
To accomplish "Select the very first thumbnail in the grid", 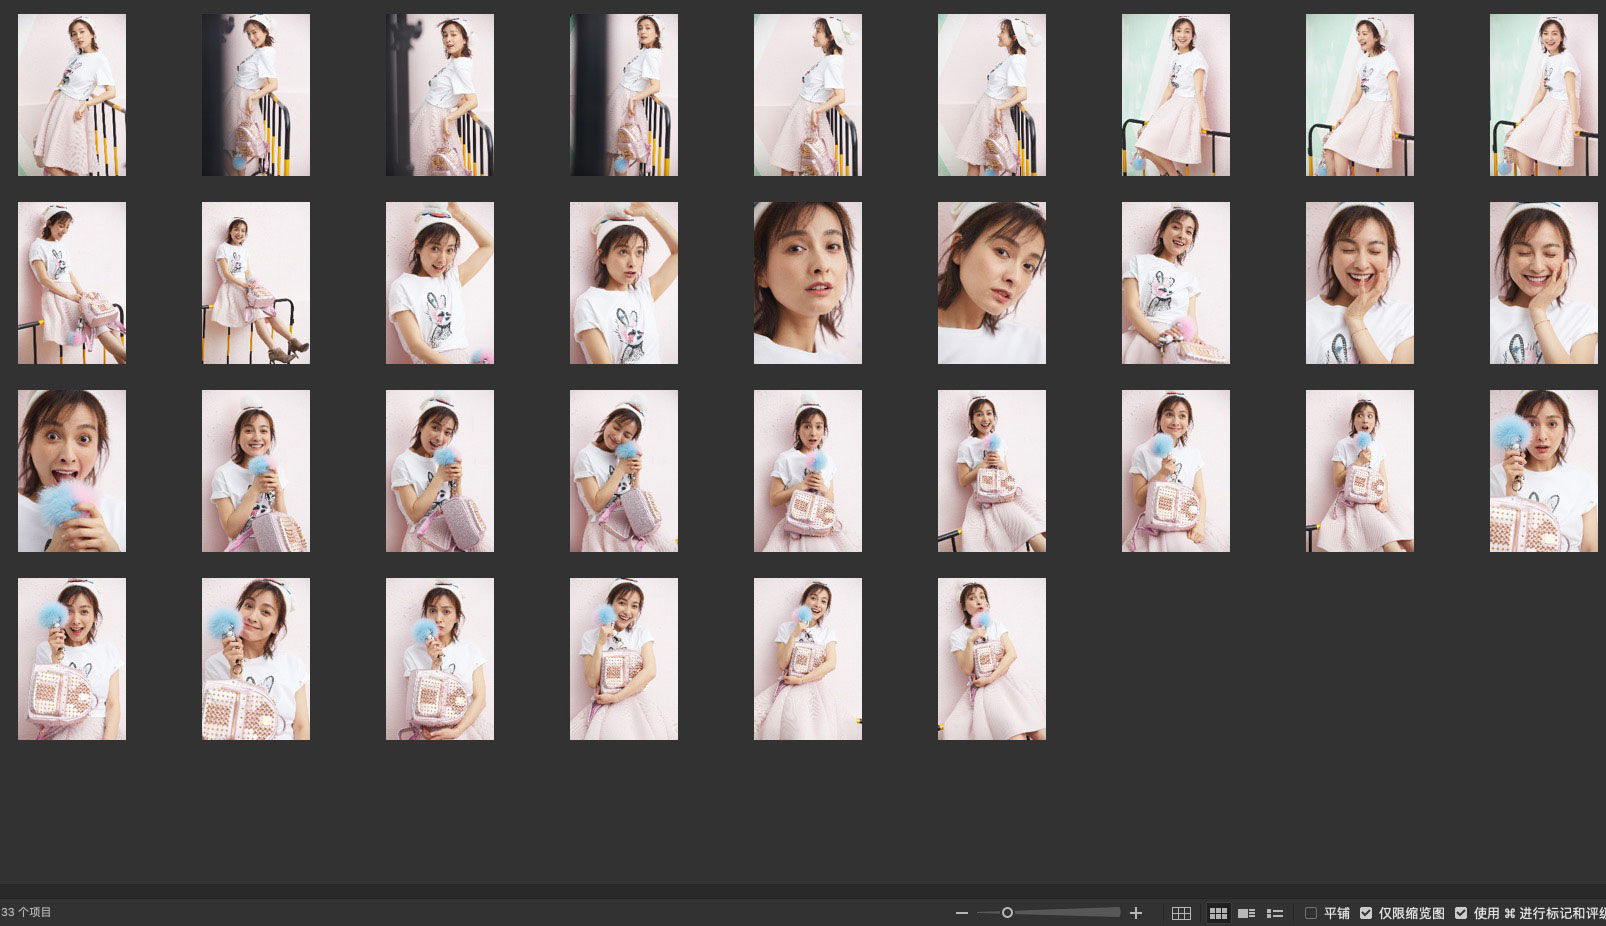I will [72, 95].
